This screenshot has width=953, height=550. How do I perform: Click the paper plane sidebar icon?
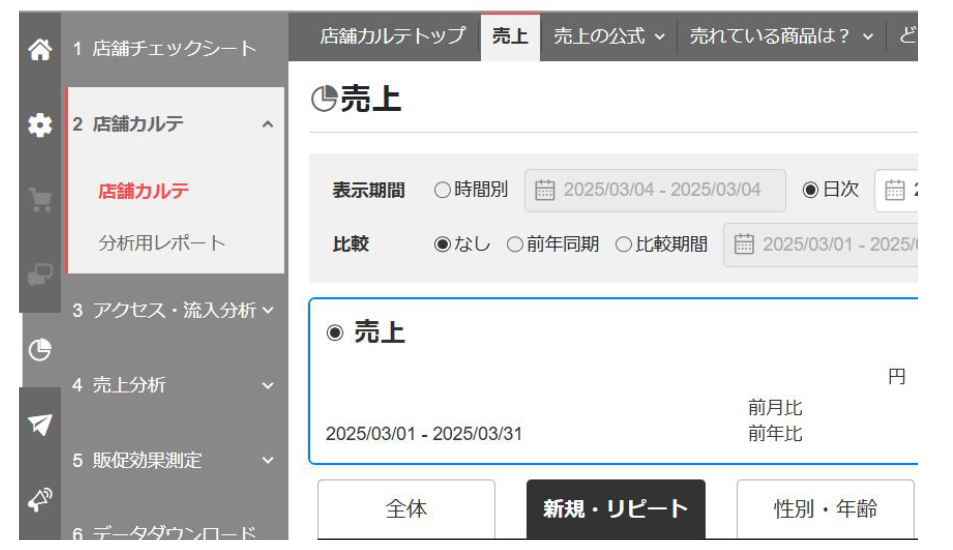(39, 424)
